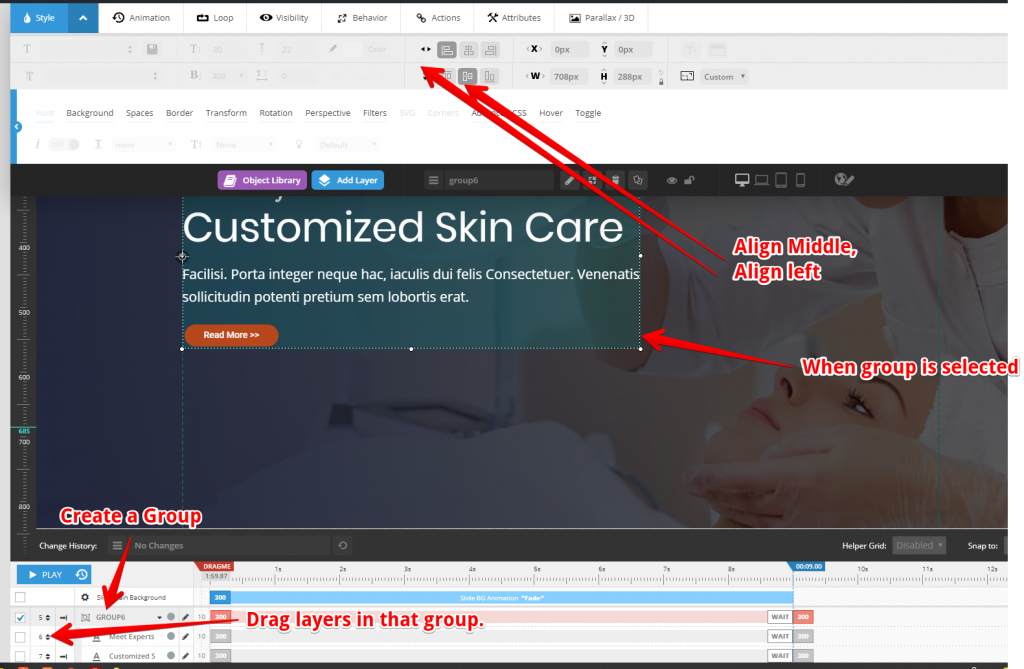Rename GROUP6 using its pencil edit icon
This screenshot has width=1024, height=669.
click(185, 616)
